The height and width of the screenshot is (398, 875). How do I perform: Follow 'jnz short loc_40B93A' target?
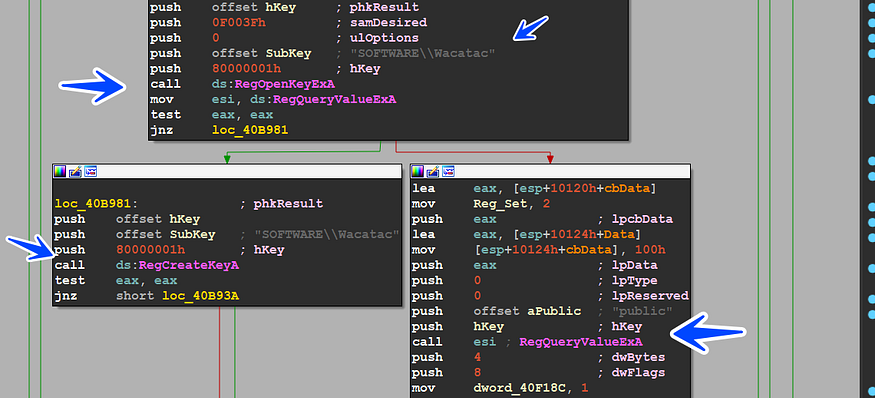(x=201, y=296)
